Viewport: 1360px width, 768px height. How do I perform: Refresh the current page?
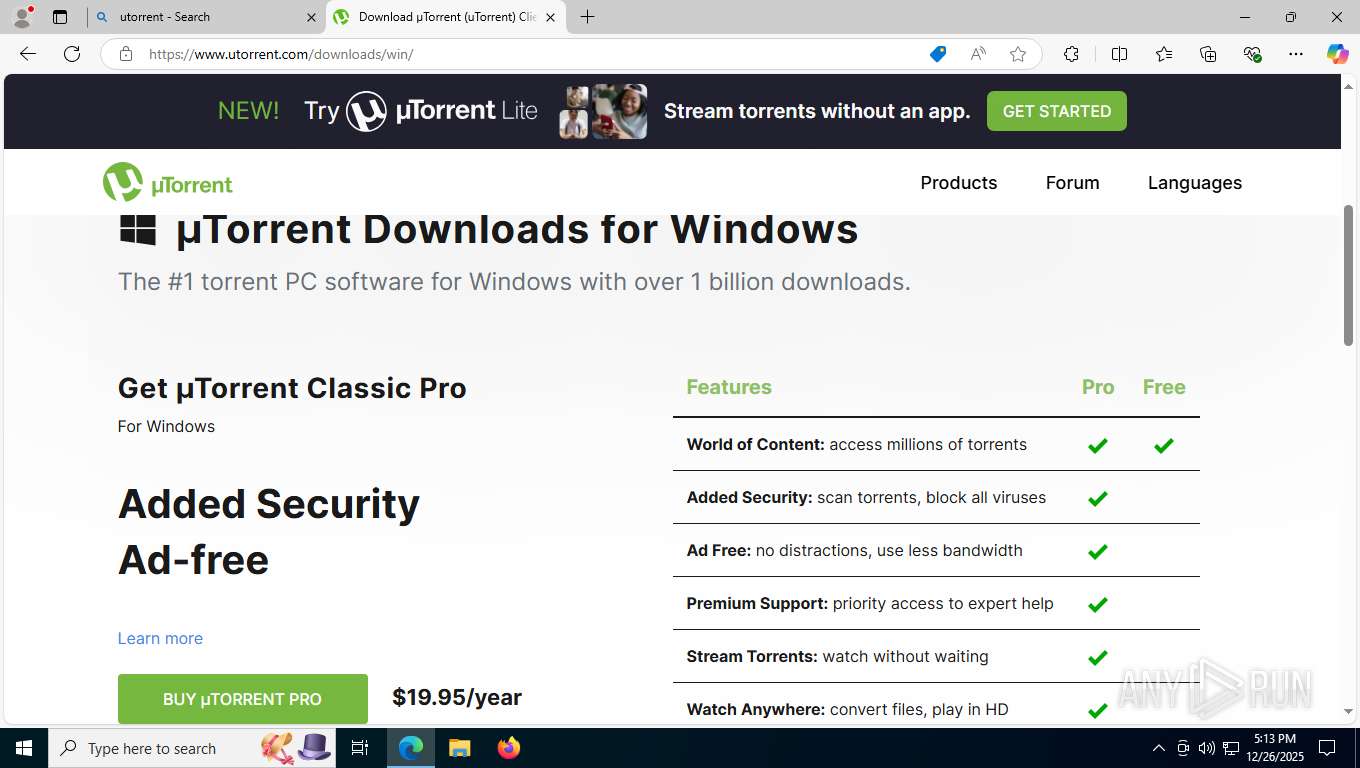[x=72, y=54]
